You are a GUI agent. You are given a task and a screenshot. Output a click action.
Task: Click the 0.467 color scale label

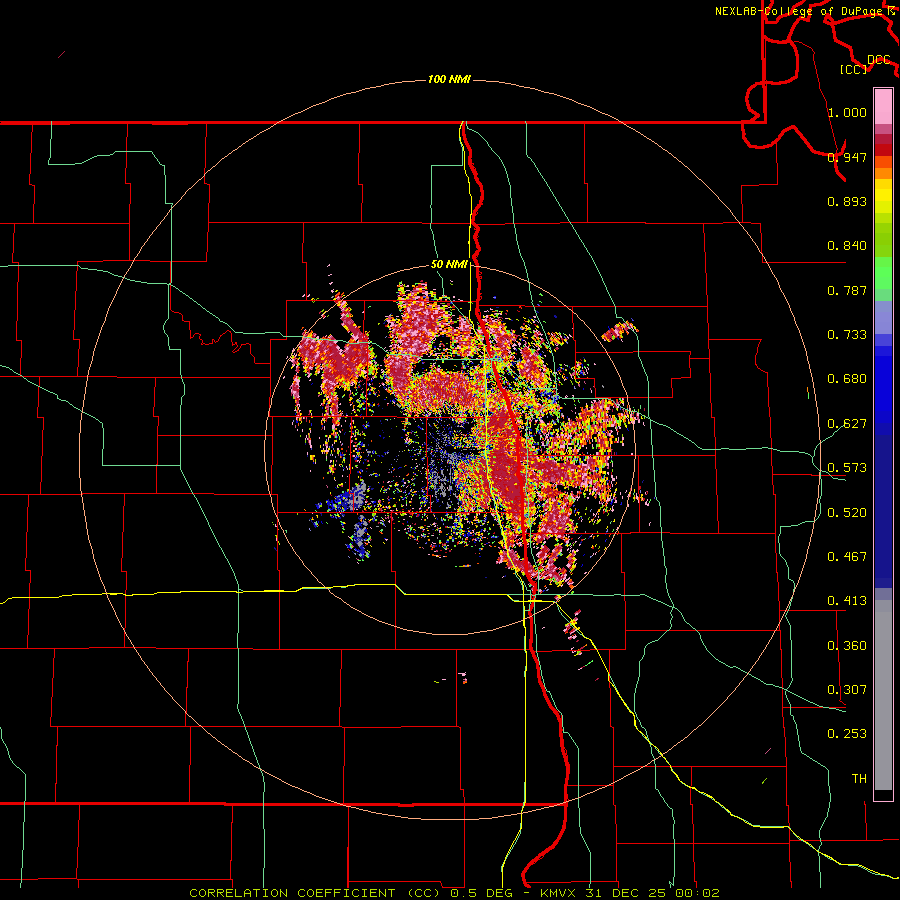(x=847, y=557)
